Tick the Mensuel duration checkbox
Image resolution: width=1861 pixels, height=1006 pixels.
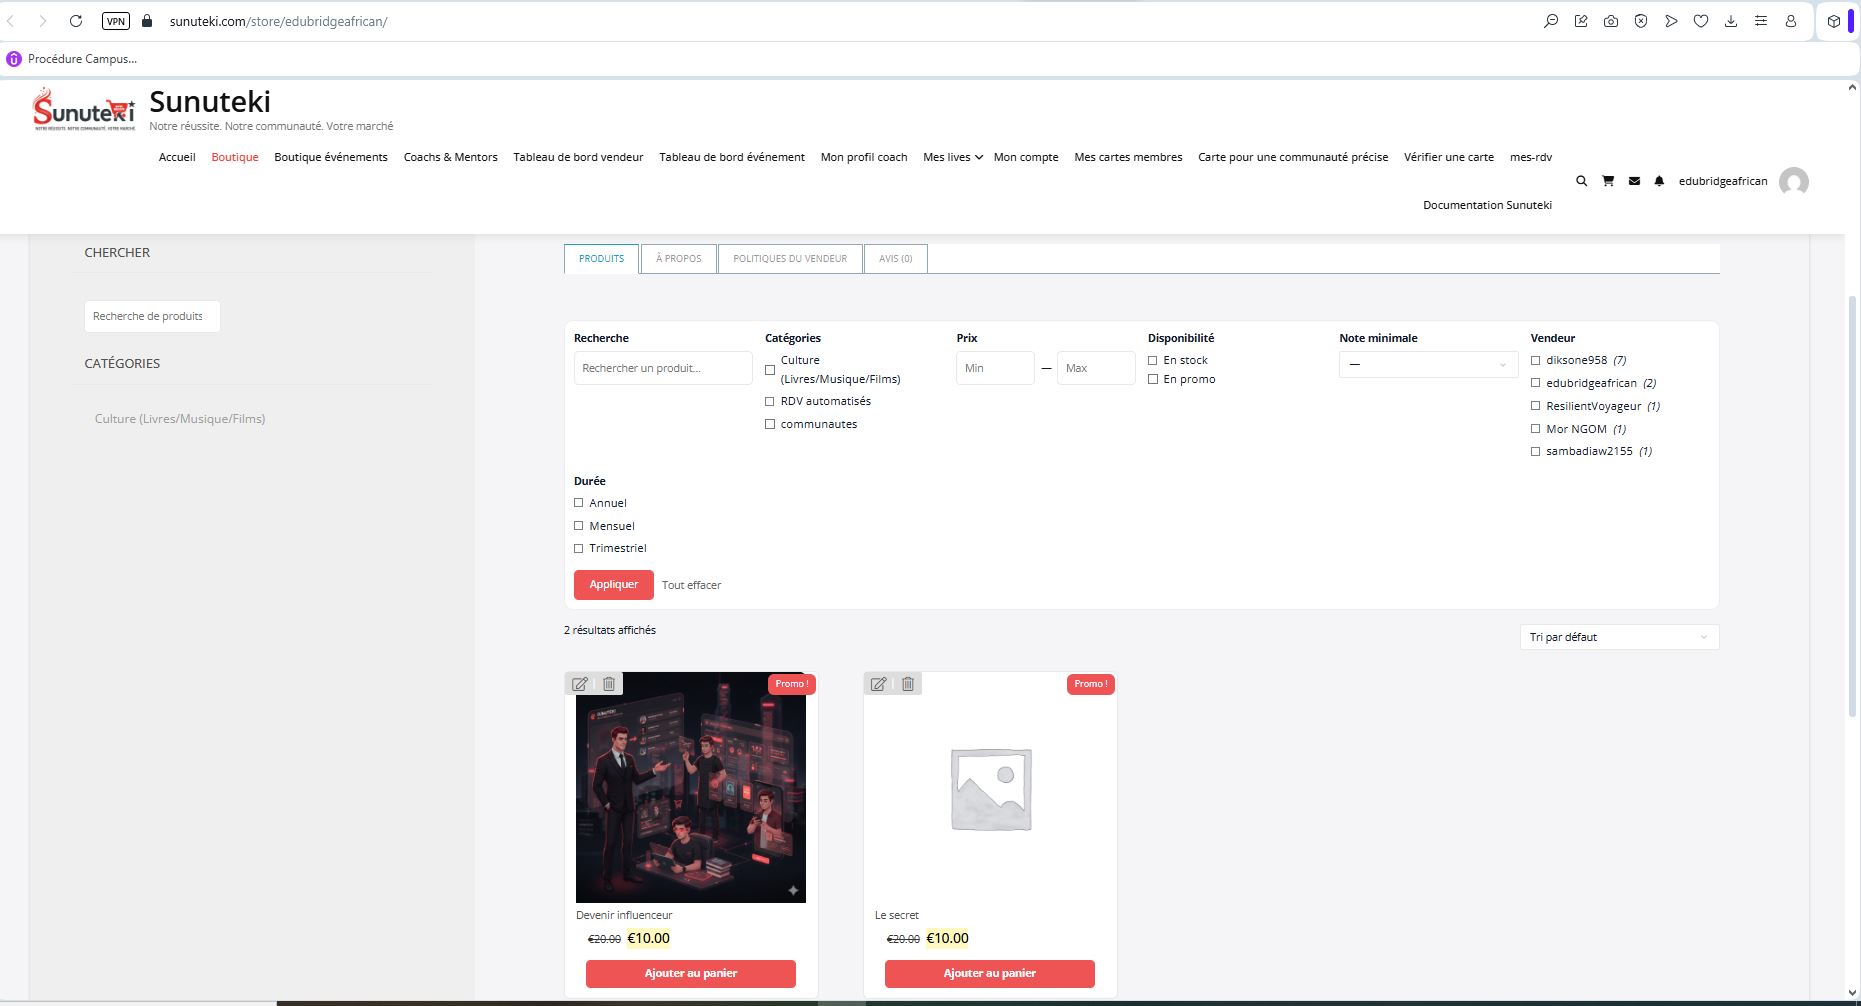pyautogui.click(x=579, y=526)
